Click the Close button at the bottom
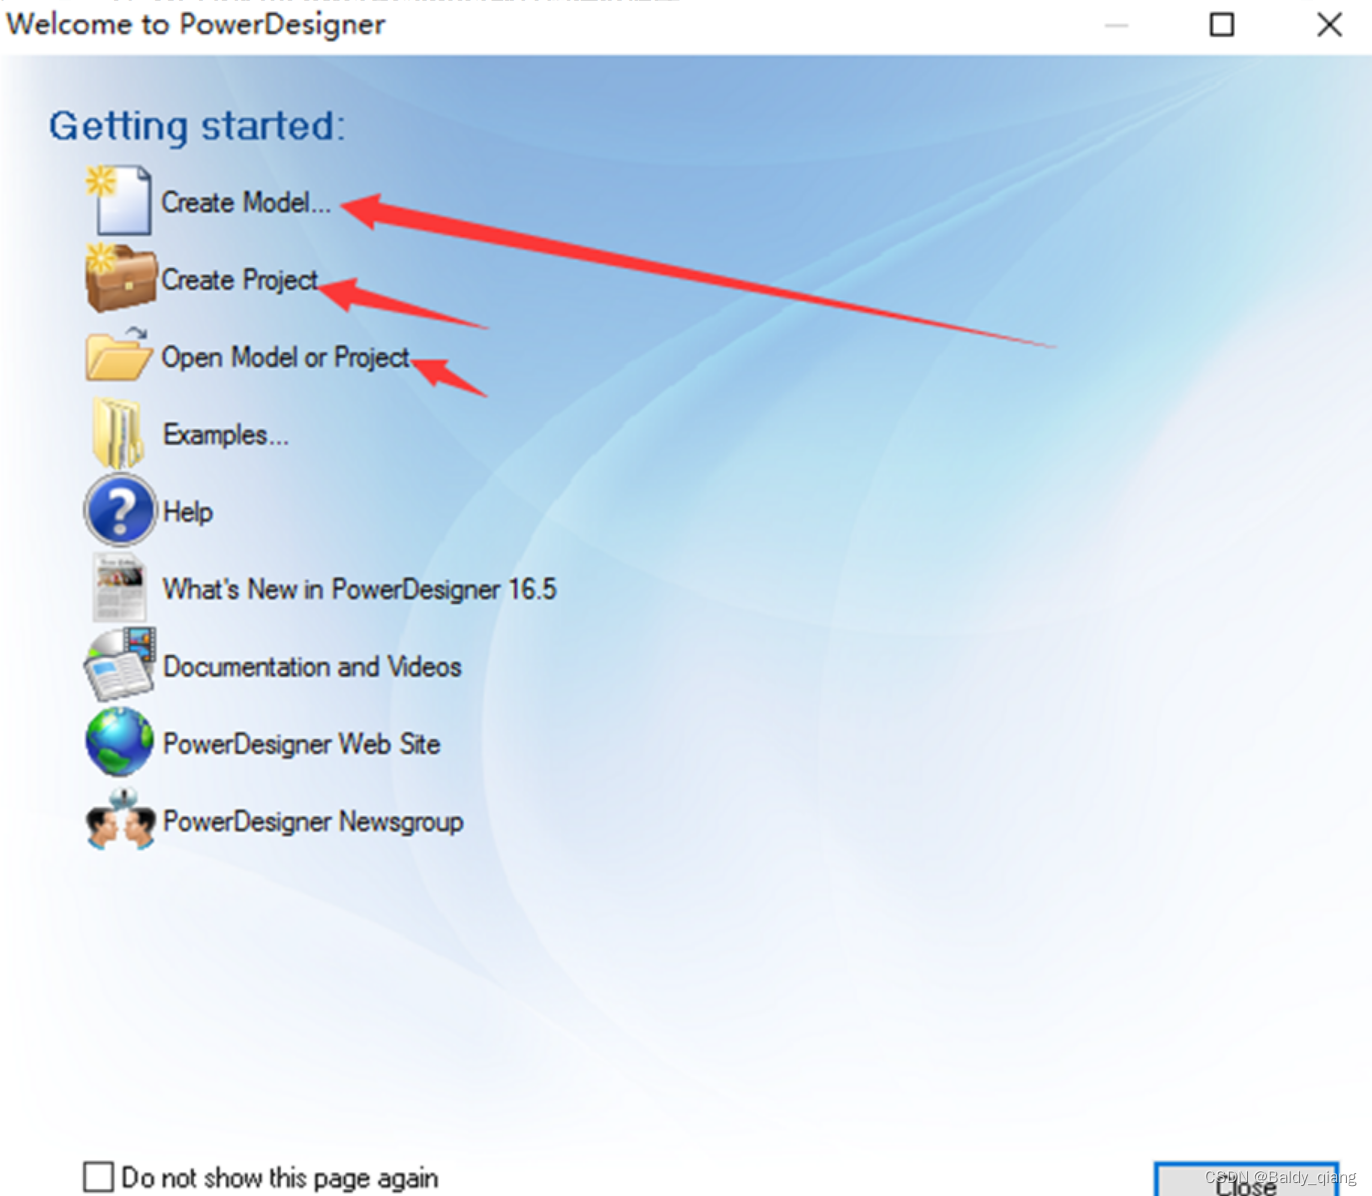 pos(1246,1180)
